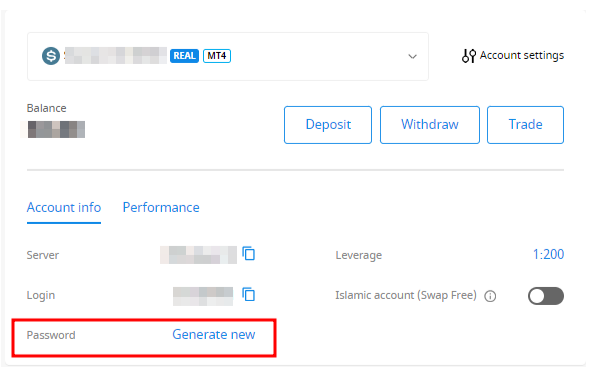Viewport: 596px width, 373px height.
Task: Click the Account settings sliders icon
Action: tap(469, 56)
